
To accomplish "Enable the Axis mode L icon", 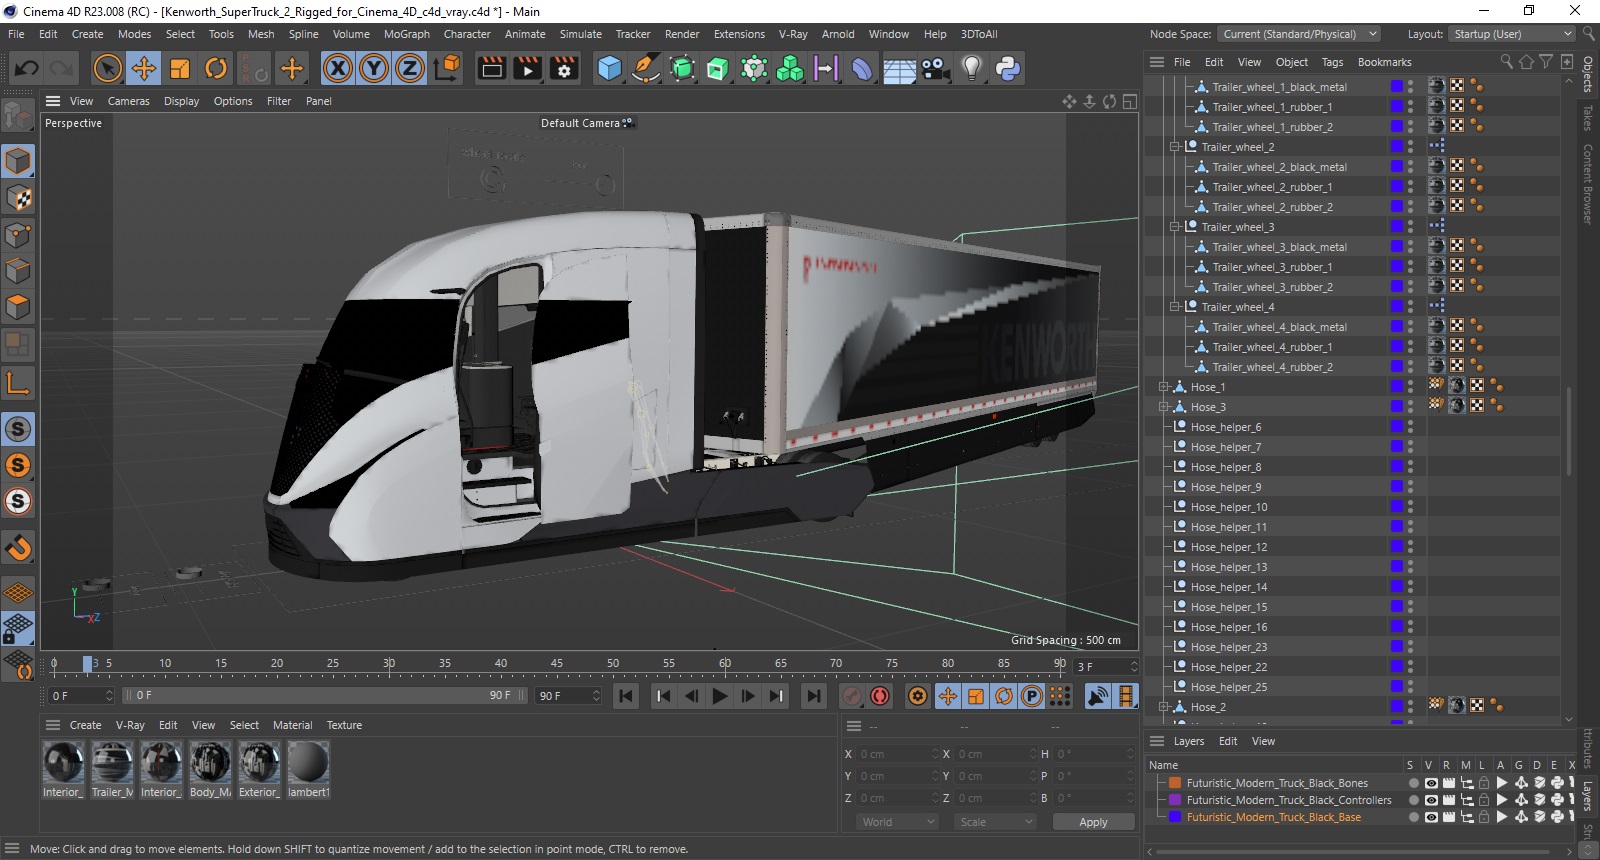I will click(18, 383).
